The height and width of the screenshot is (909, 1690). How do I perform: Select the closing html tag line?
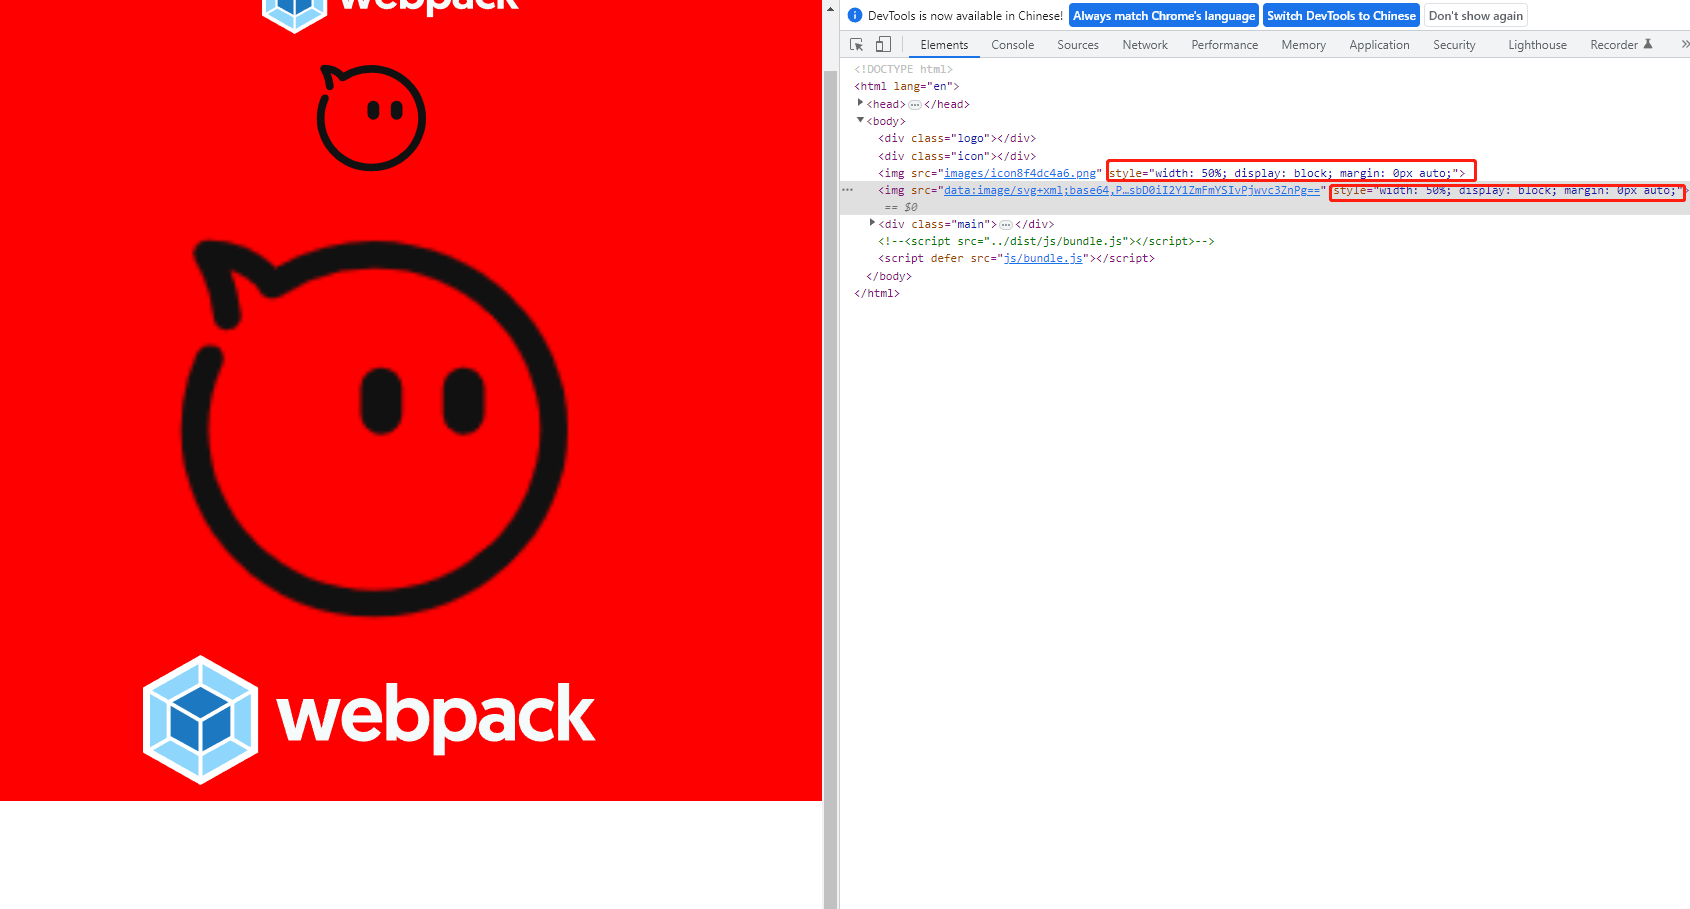coord(877,293)
